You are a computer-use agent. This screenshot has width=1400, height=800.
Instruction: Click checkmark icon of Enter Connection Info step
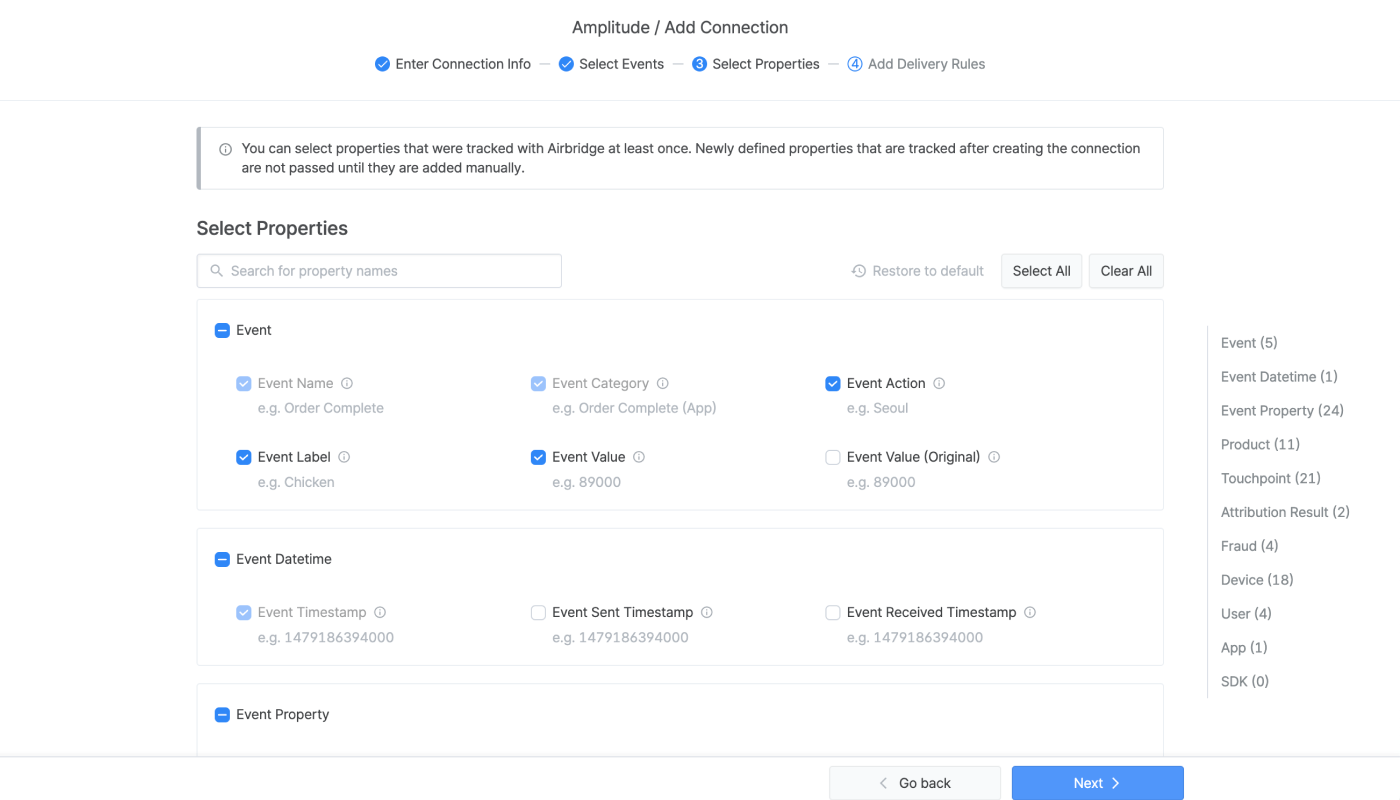click(382, 64)
